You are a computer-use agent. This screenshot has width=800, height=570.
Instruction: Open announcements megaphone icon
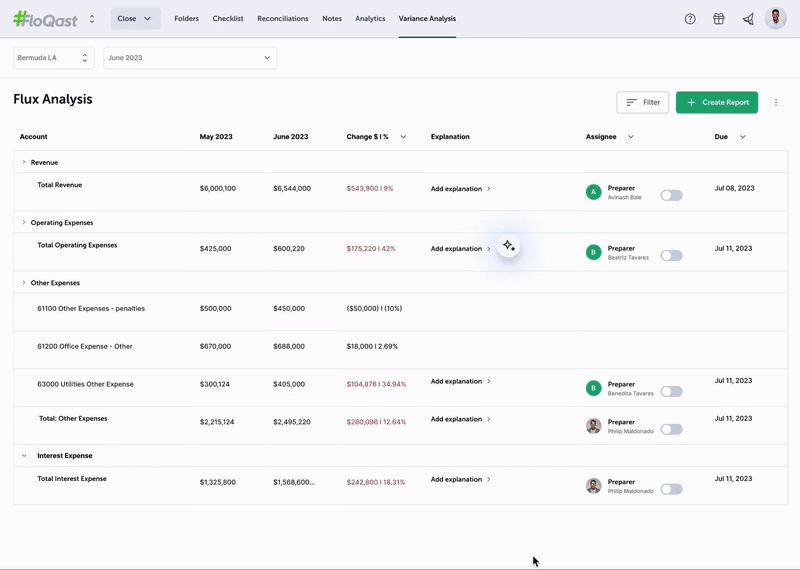tap(748, 19)
